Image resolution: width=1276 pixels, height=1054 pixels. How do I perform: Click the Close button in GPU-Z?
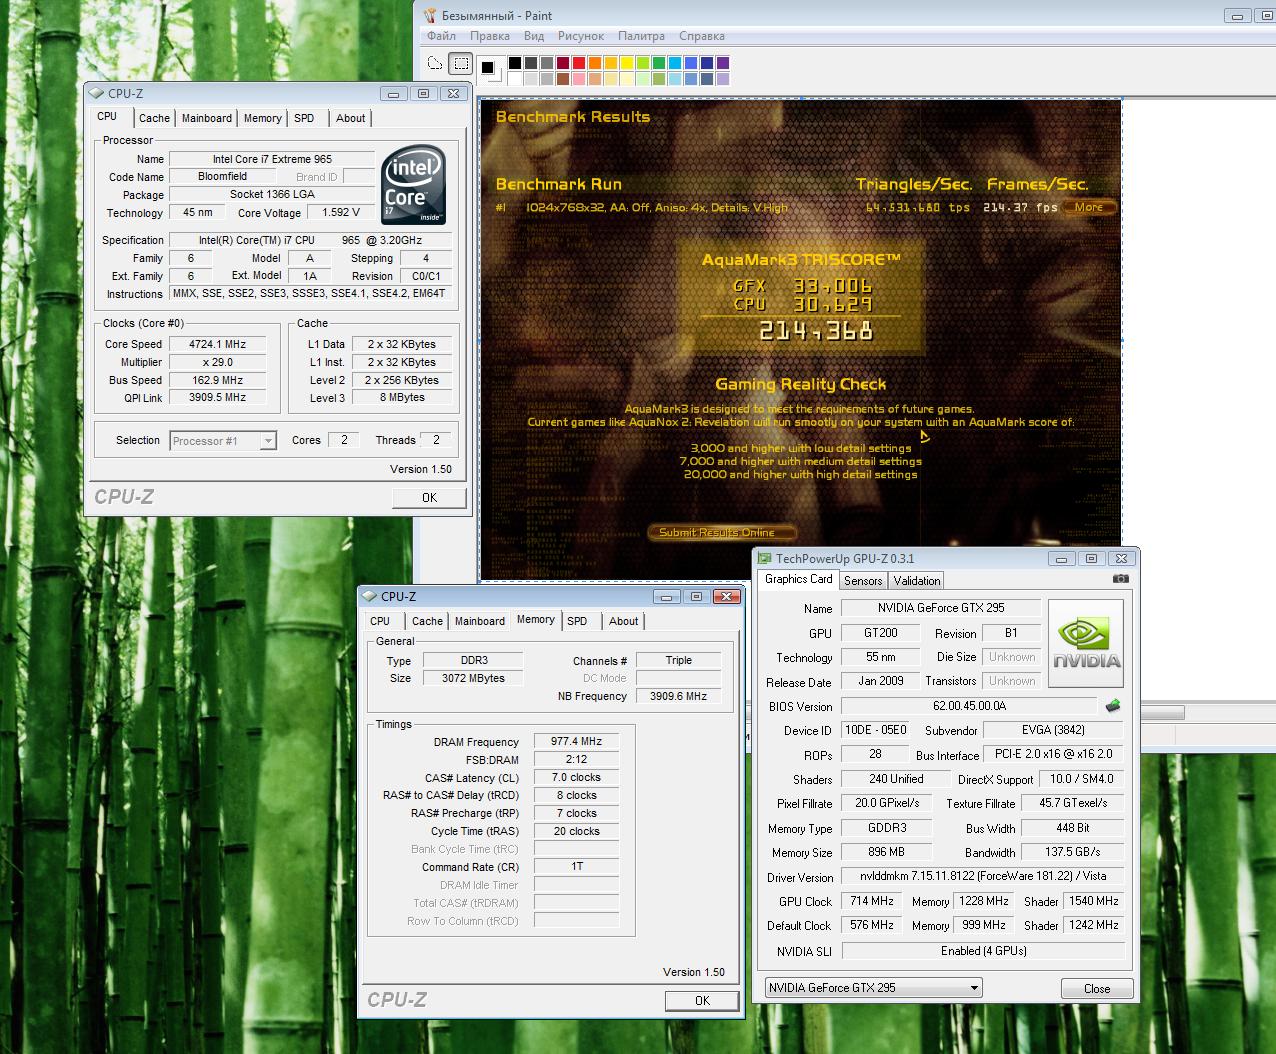1097,989
